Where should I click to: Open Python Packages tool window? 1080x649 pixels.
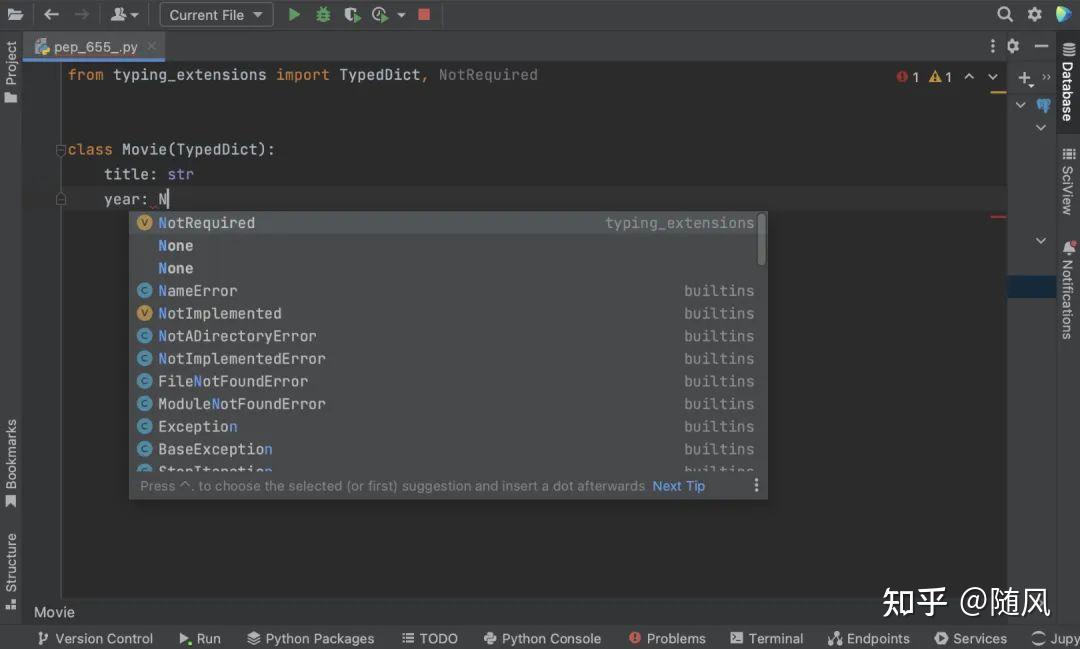(x=311, y=639)
